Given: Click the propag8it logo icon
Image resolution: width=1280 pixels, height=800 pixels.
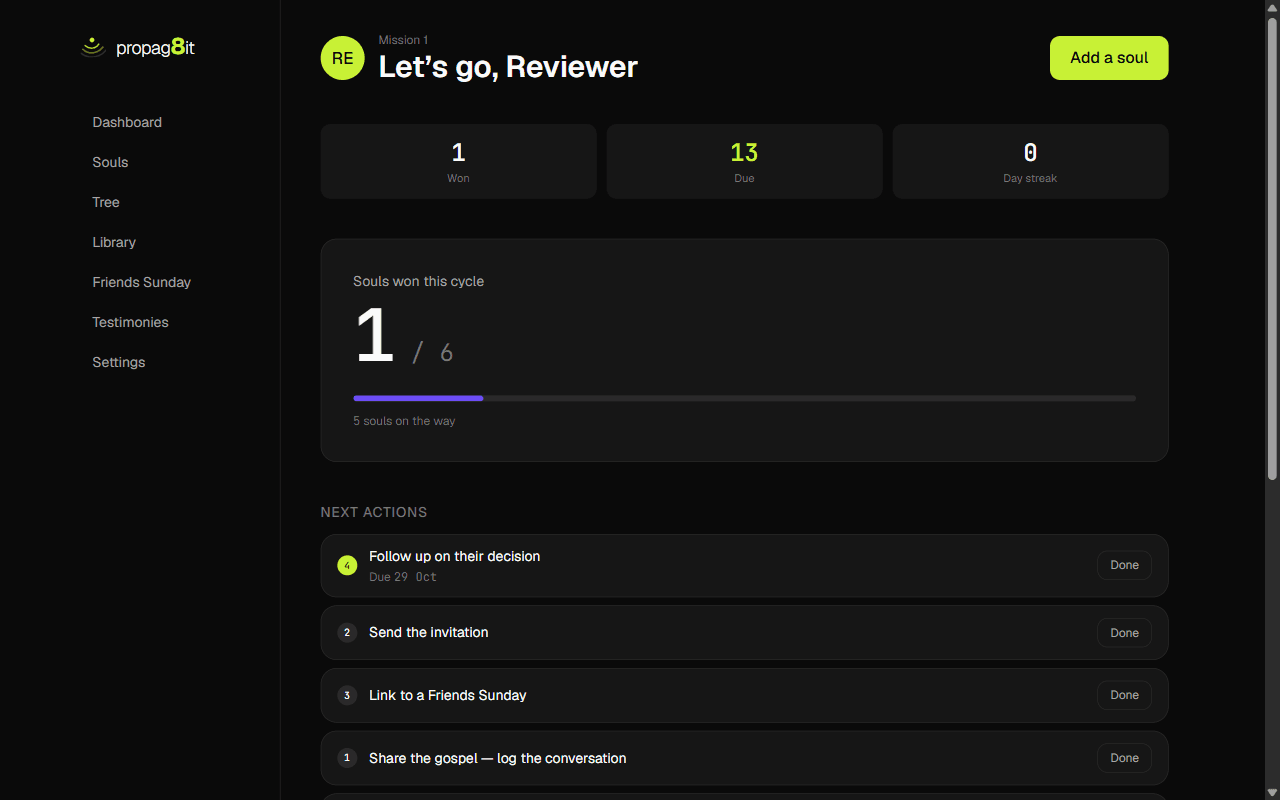Looking at the screenshot, I should [93, 47].
